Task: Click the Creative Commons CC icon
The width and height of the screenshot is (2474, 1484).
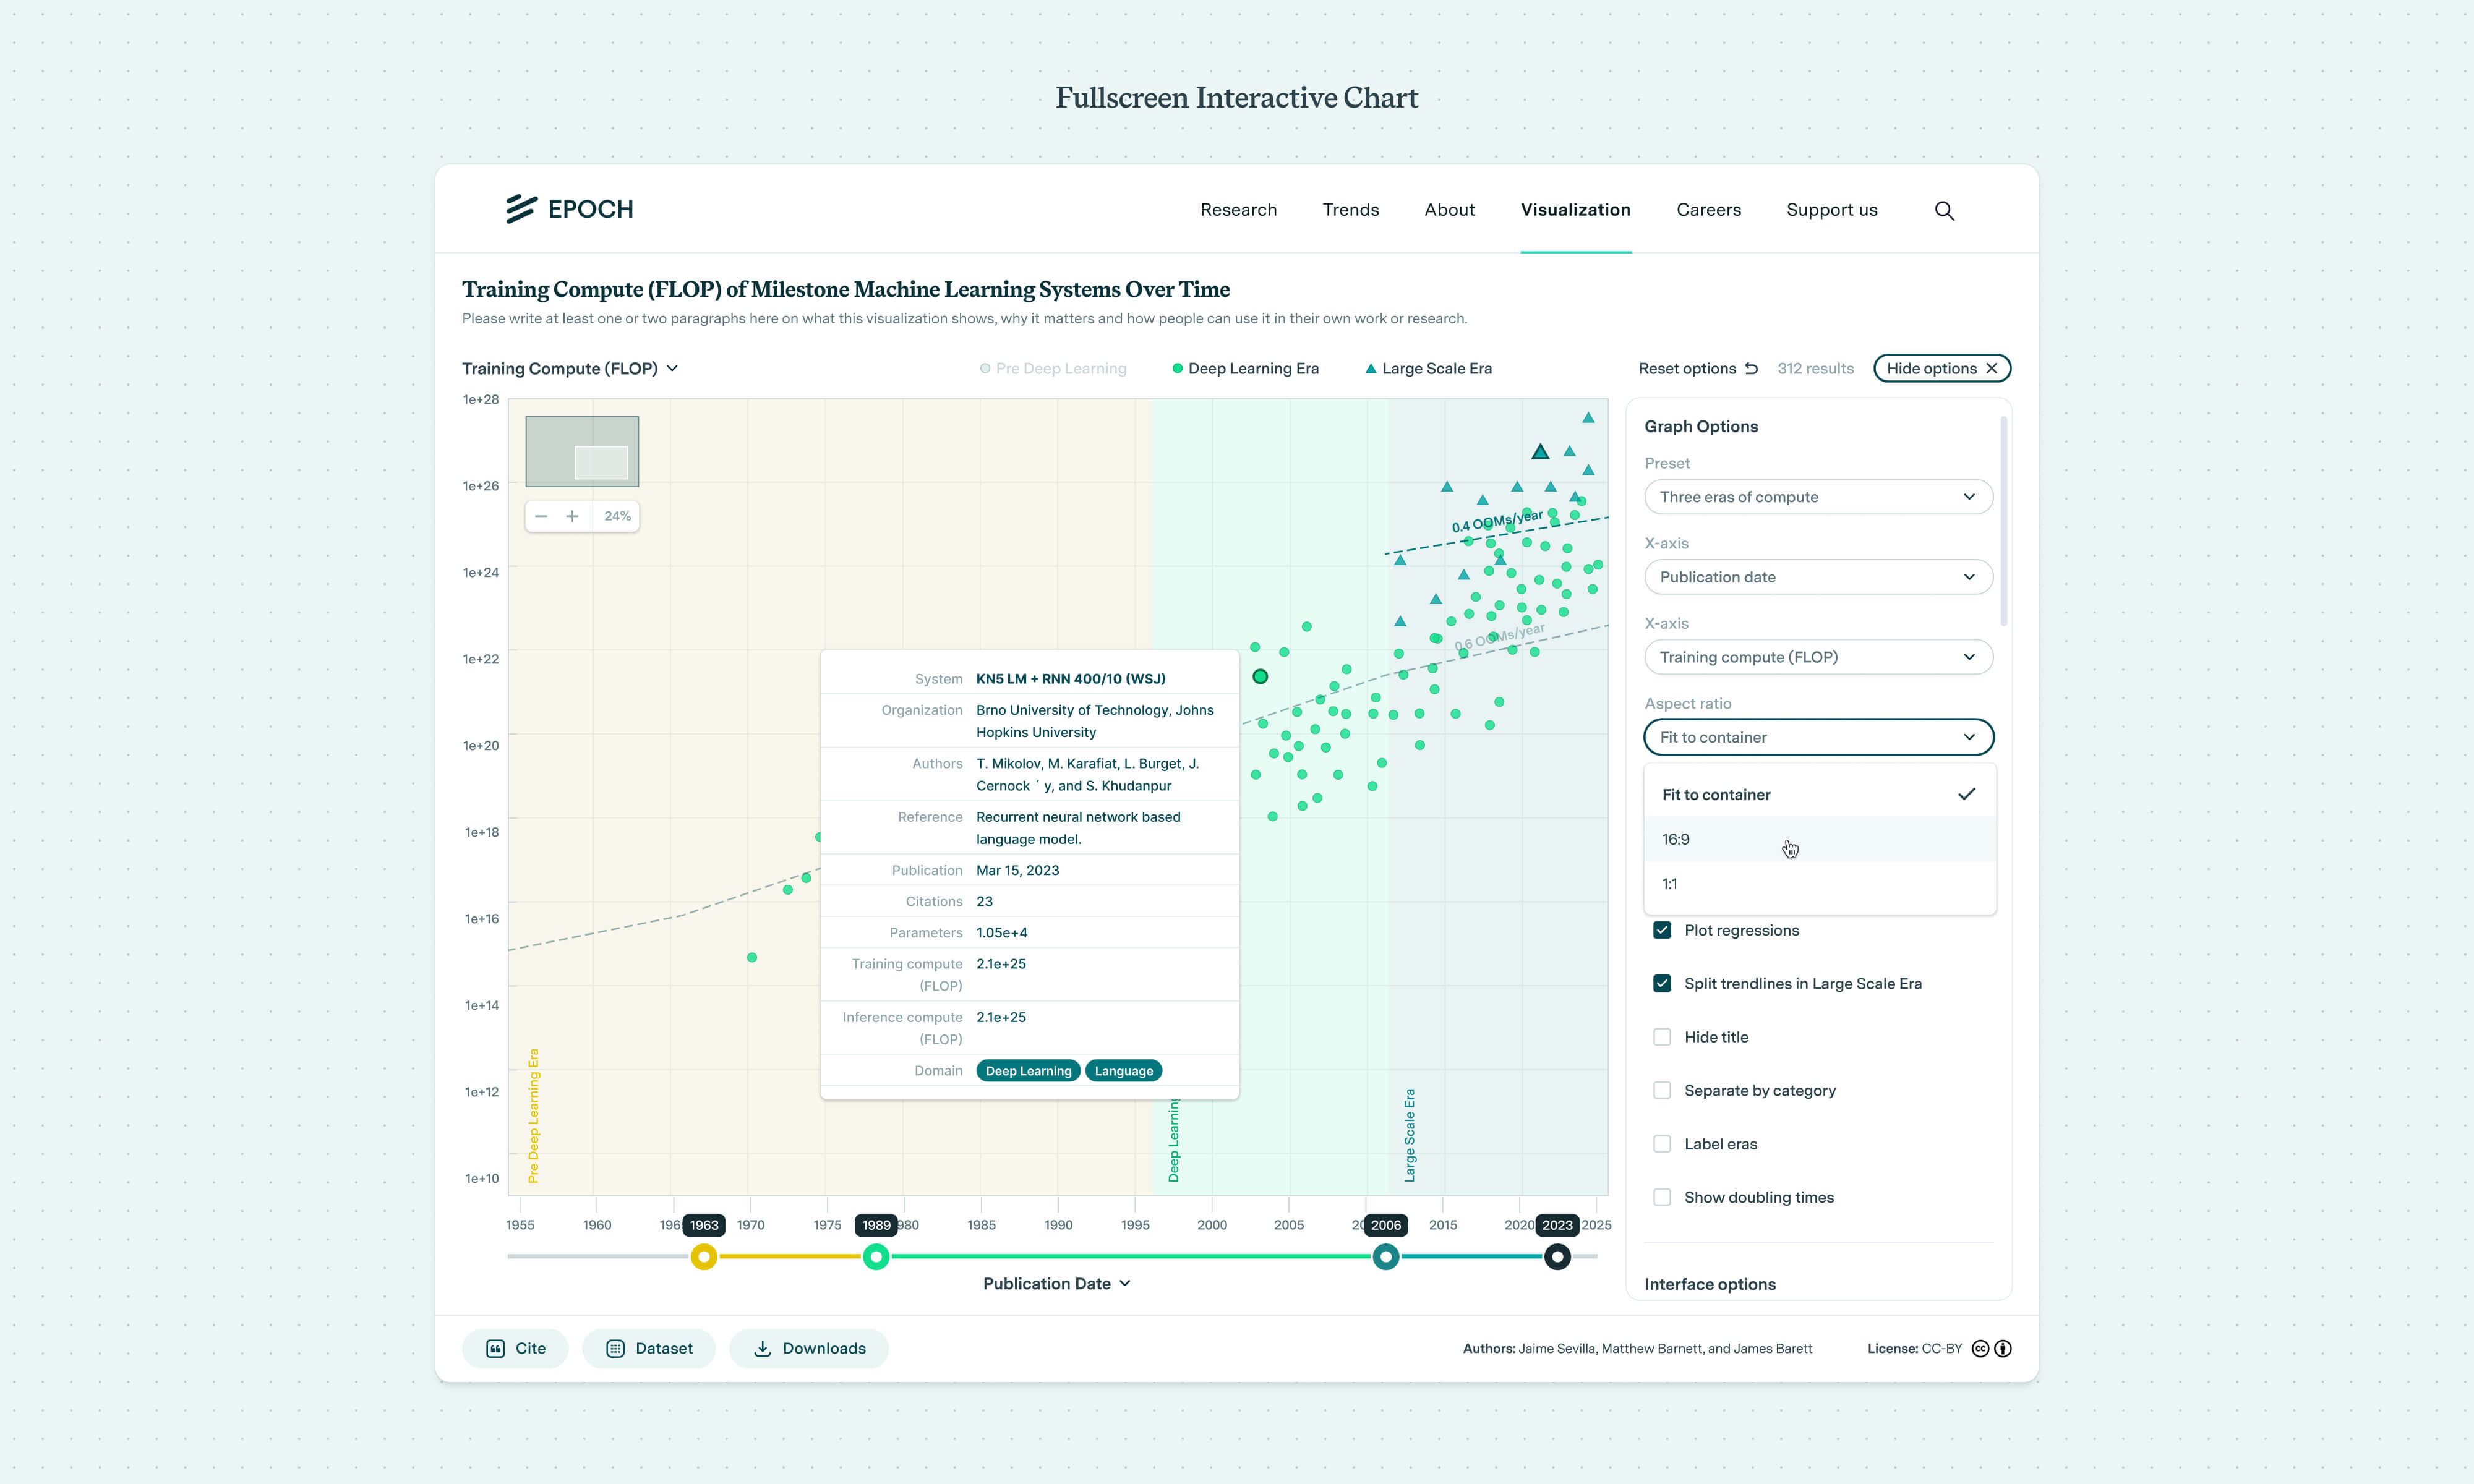Action: [x=1980, y=1348]
